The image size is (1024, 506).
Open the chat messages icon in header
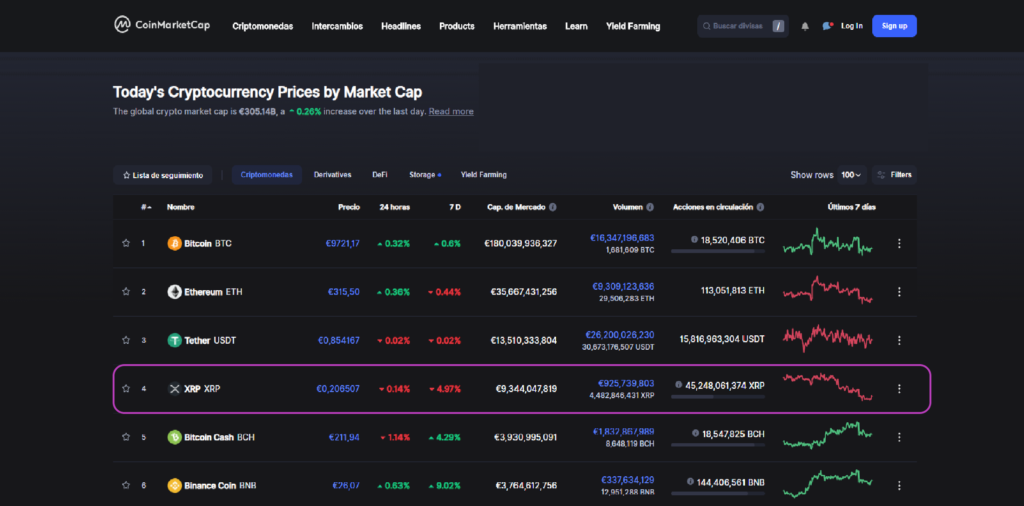[827, 26]
